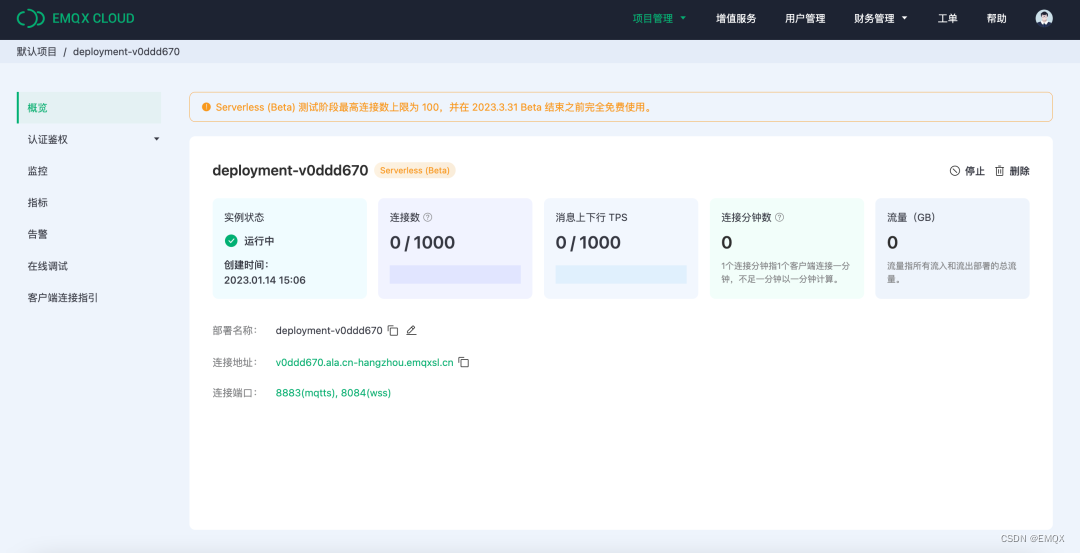Stop the deployment with 停止
1080x553 pixels.
pyautogui.click(x=967, y=171)
